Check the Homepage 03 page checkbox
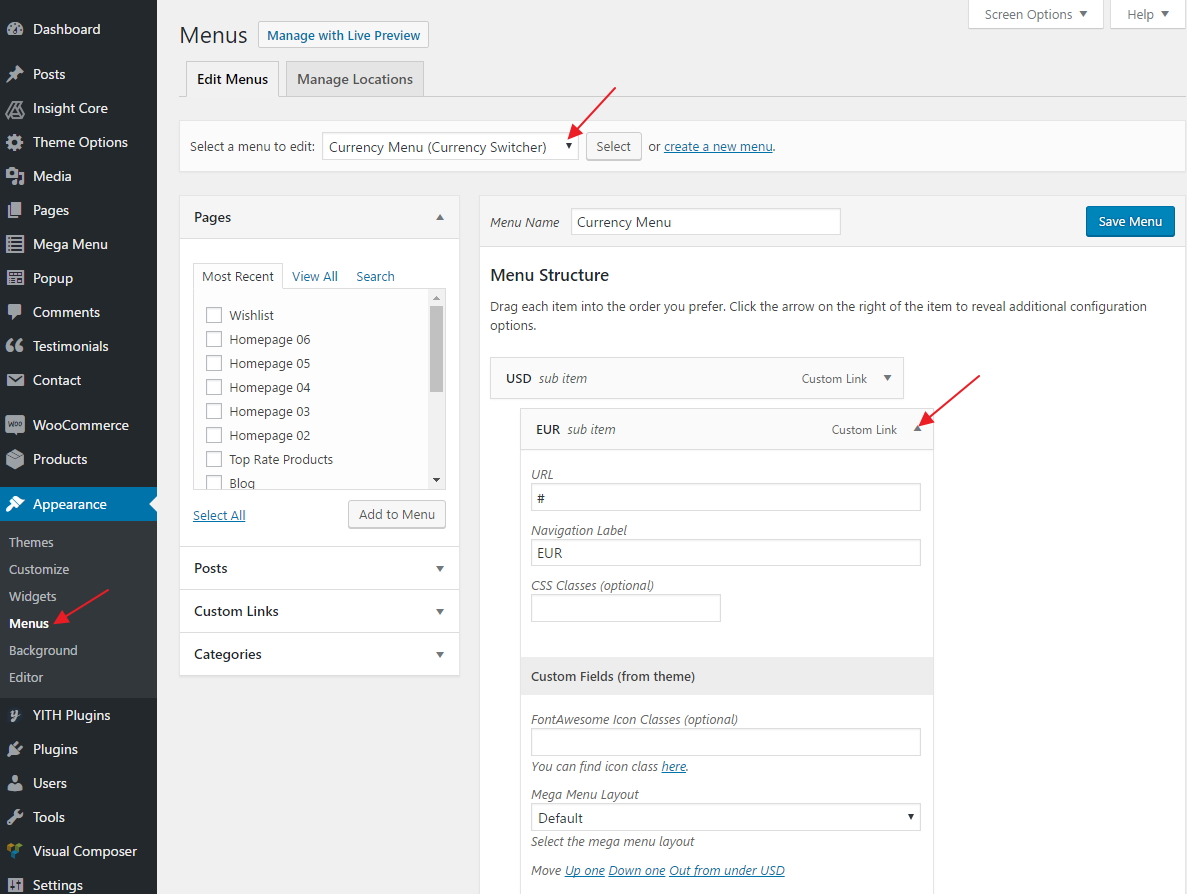This screenshot has height=894, width=1187. point(213,411)
